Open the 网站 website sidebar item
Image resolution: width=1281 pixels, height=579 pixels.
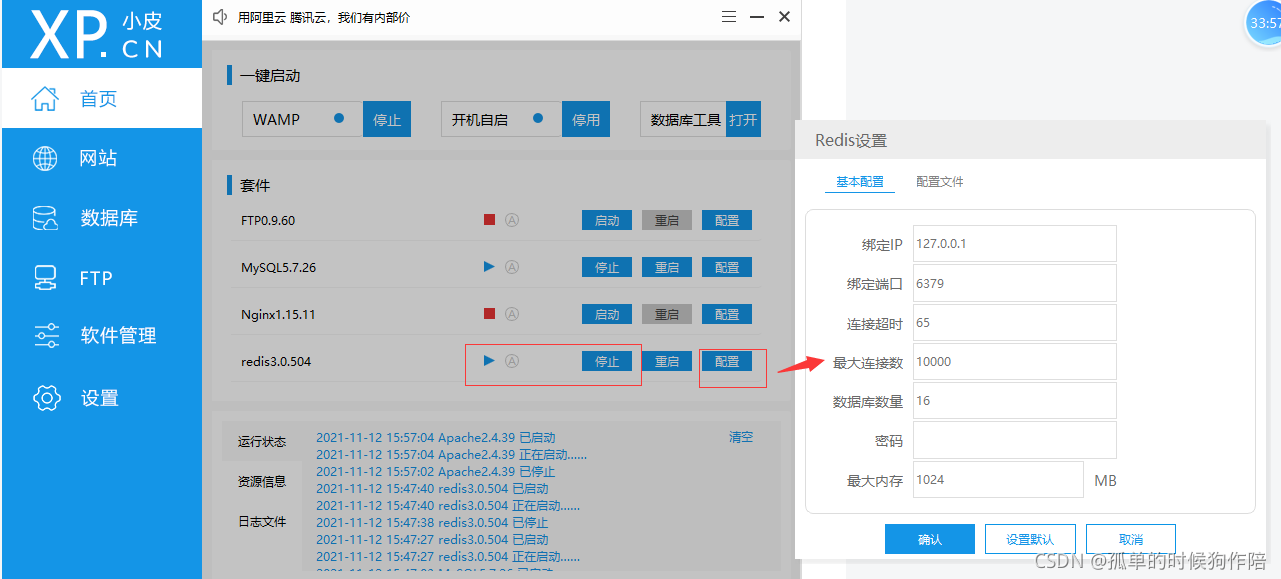[x=101, y=158]
